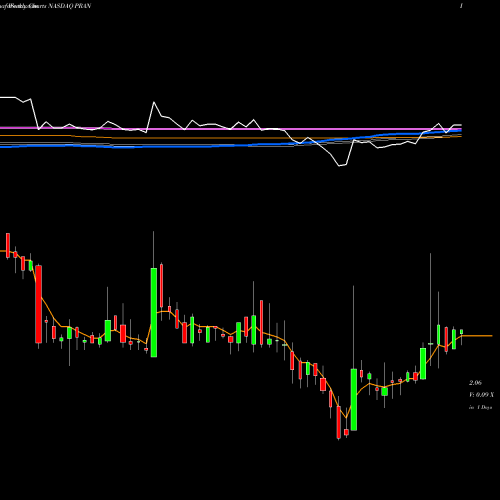
Task: Click the tall green candle after the lowest dip
Action: click(354, 399)
